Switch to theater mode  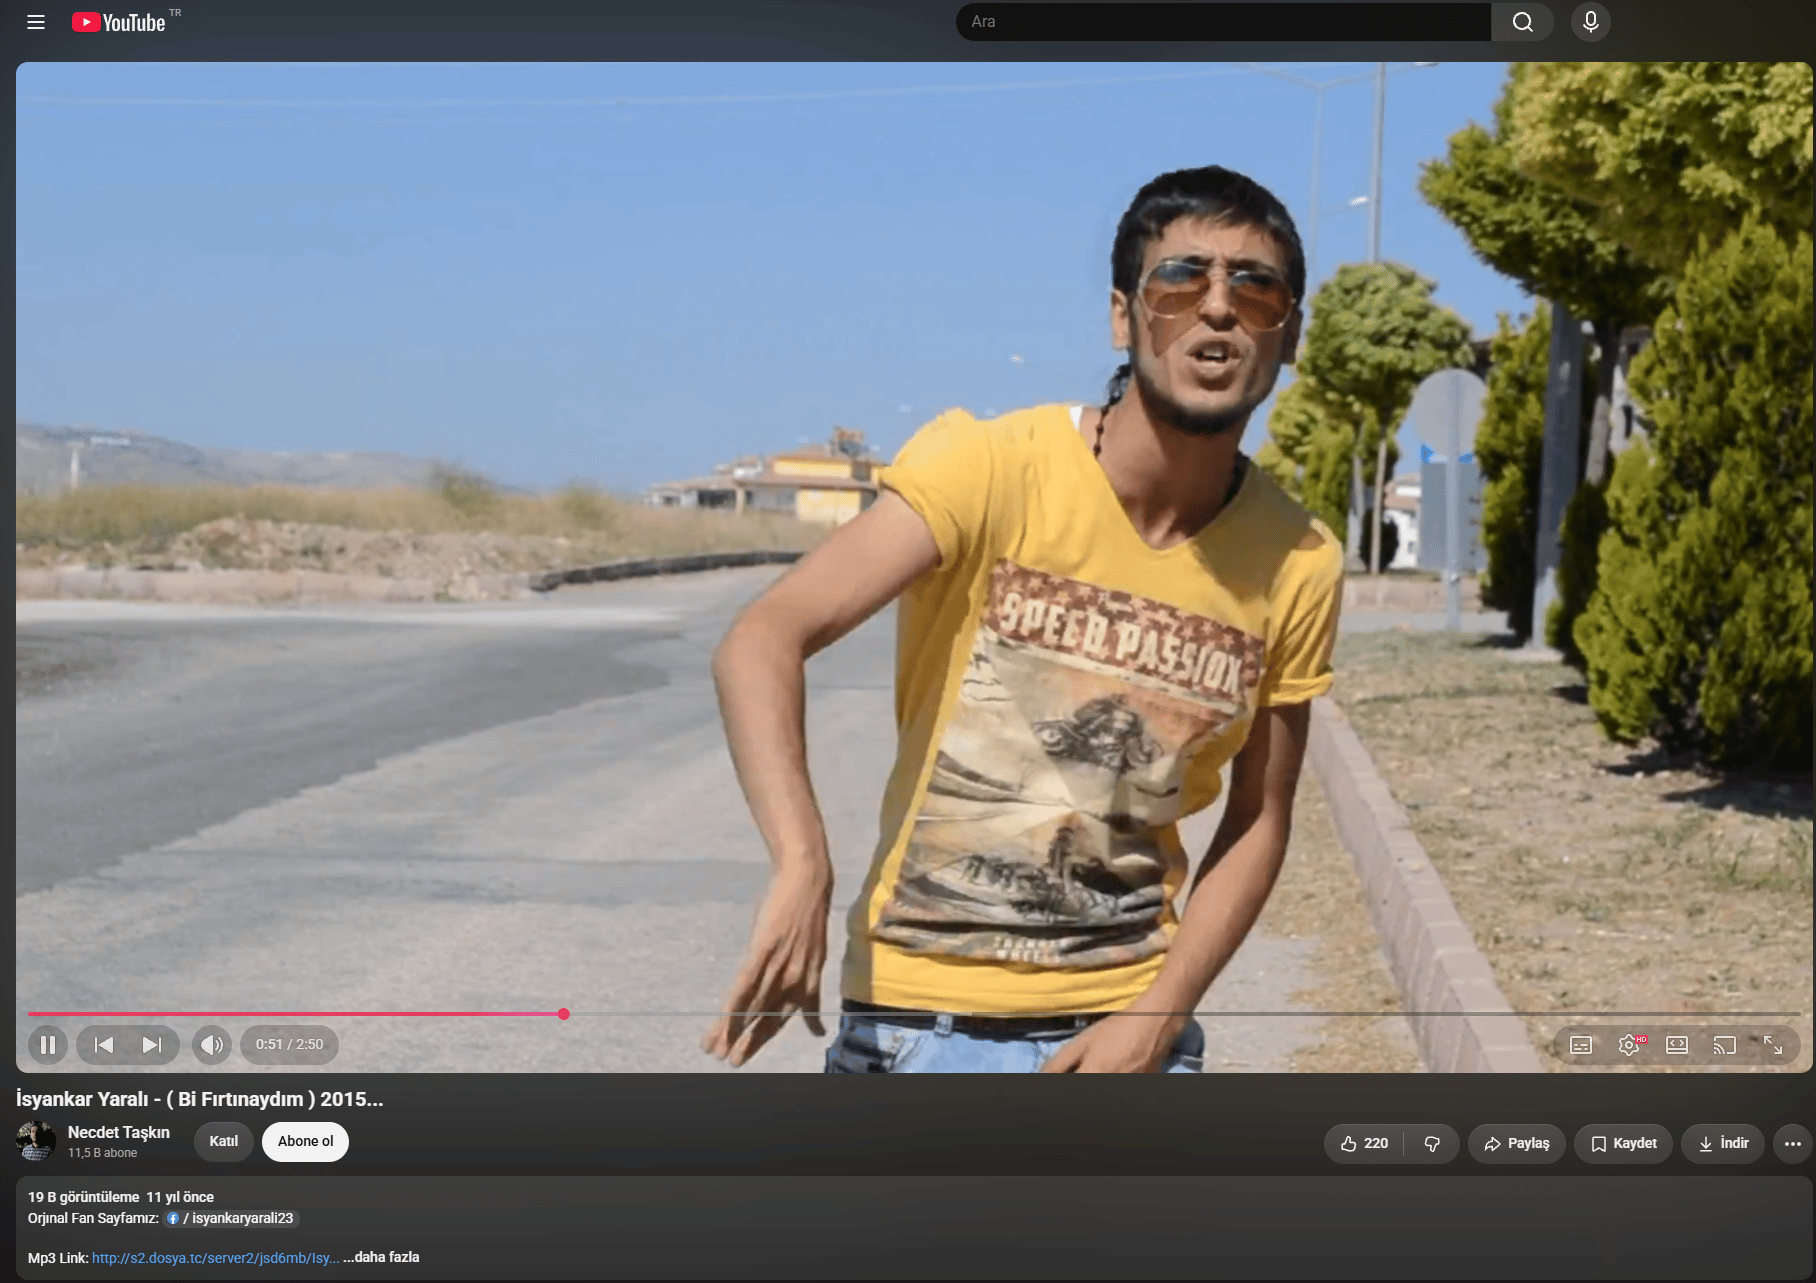(x=1677, y=1045)
